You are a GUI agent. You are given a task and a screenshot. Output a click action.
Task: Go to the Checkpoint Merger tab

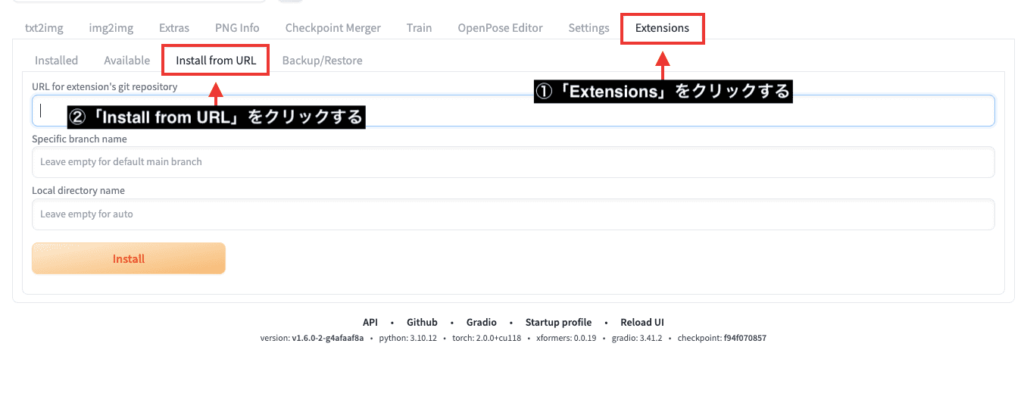333,27
